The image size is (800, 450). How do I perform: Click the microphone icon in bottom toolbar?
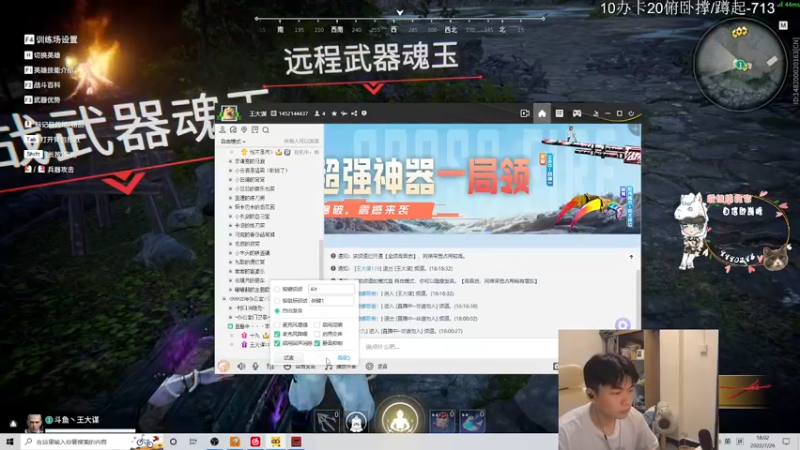pyautogui.click(x=255, y=366)
